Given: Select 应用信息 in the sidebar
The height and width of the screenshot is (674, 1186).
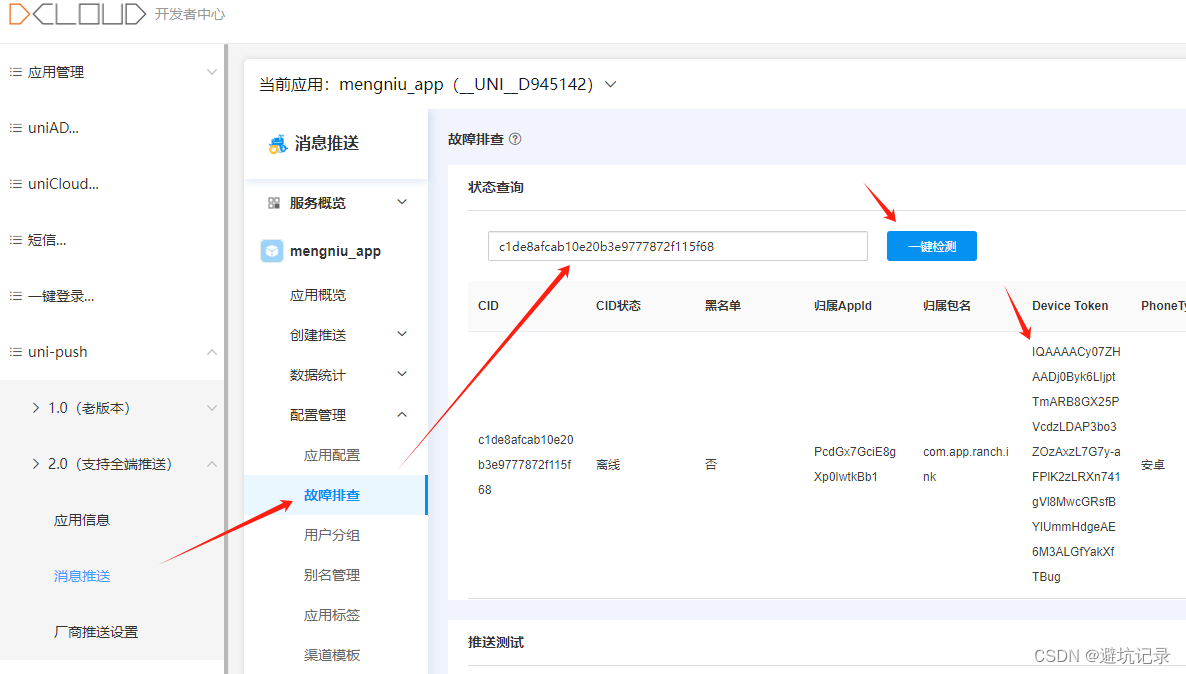Looking at the screenshot, I should (x=82, y=520).
